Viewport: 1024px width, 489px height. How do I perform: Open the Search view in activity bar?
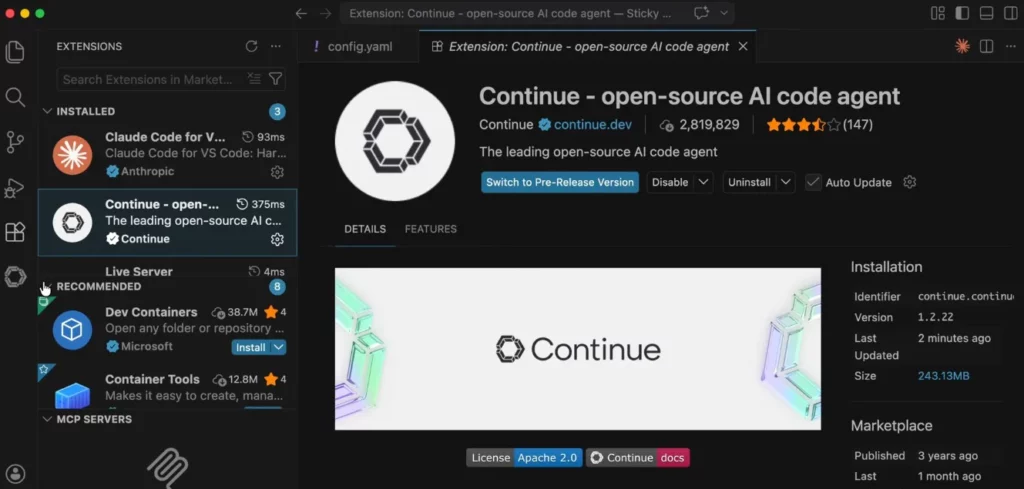click(x=15, y=97)
